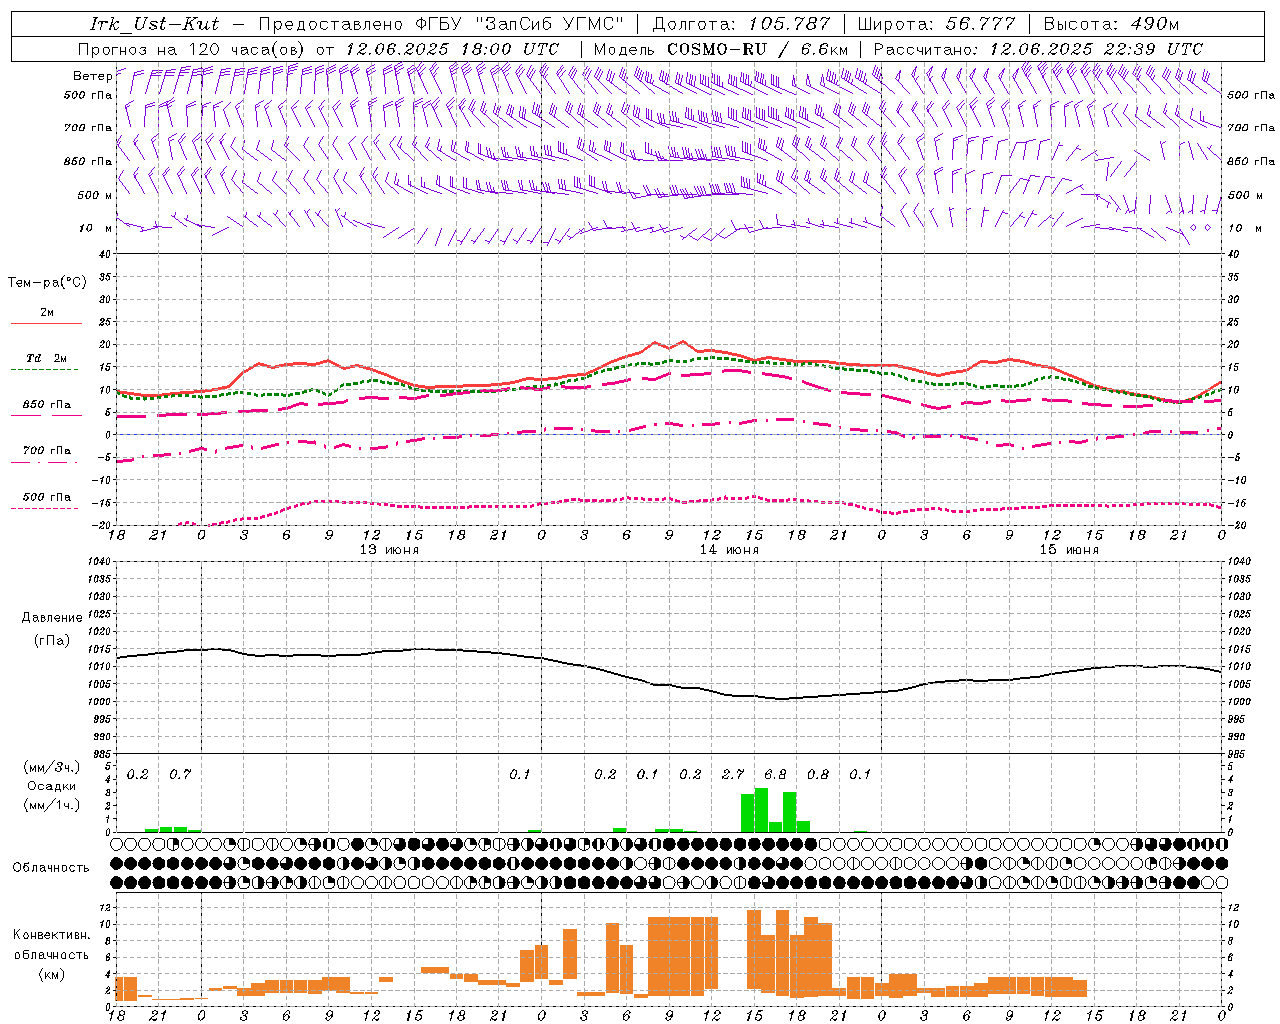Click the red 2м temperature legend line

pos(46,323)
